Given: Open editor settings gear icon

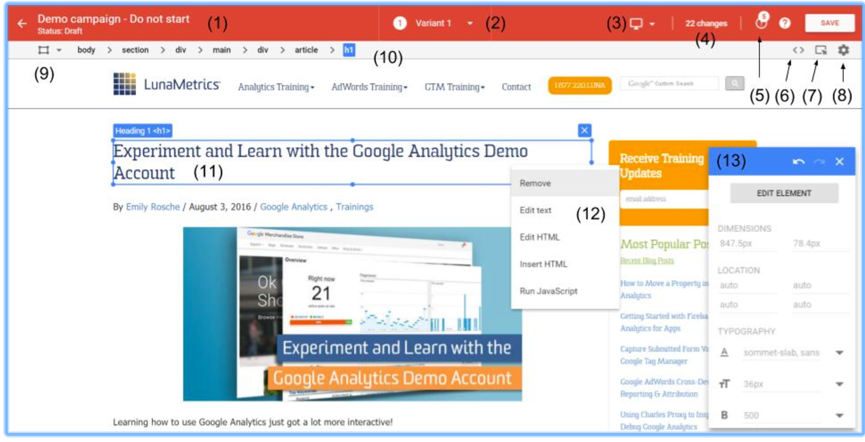Looking at the screenshot, I should click(x=843, y=50).
